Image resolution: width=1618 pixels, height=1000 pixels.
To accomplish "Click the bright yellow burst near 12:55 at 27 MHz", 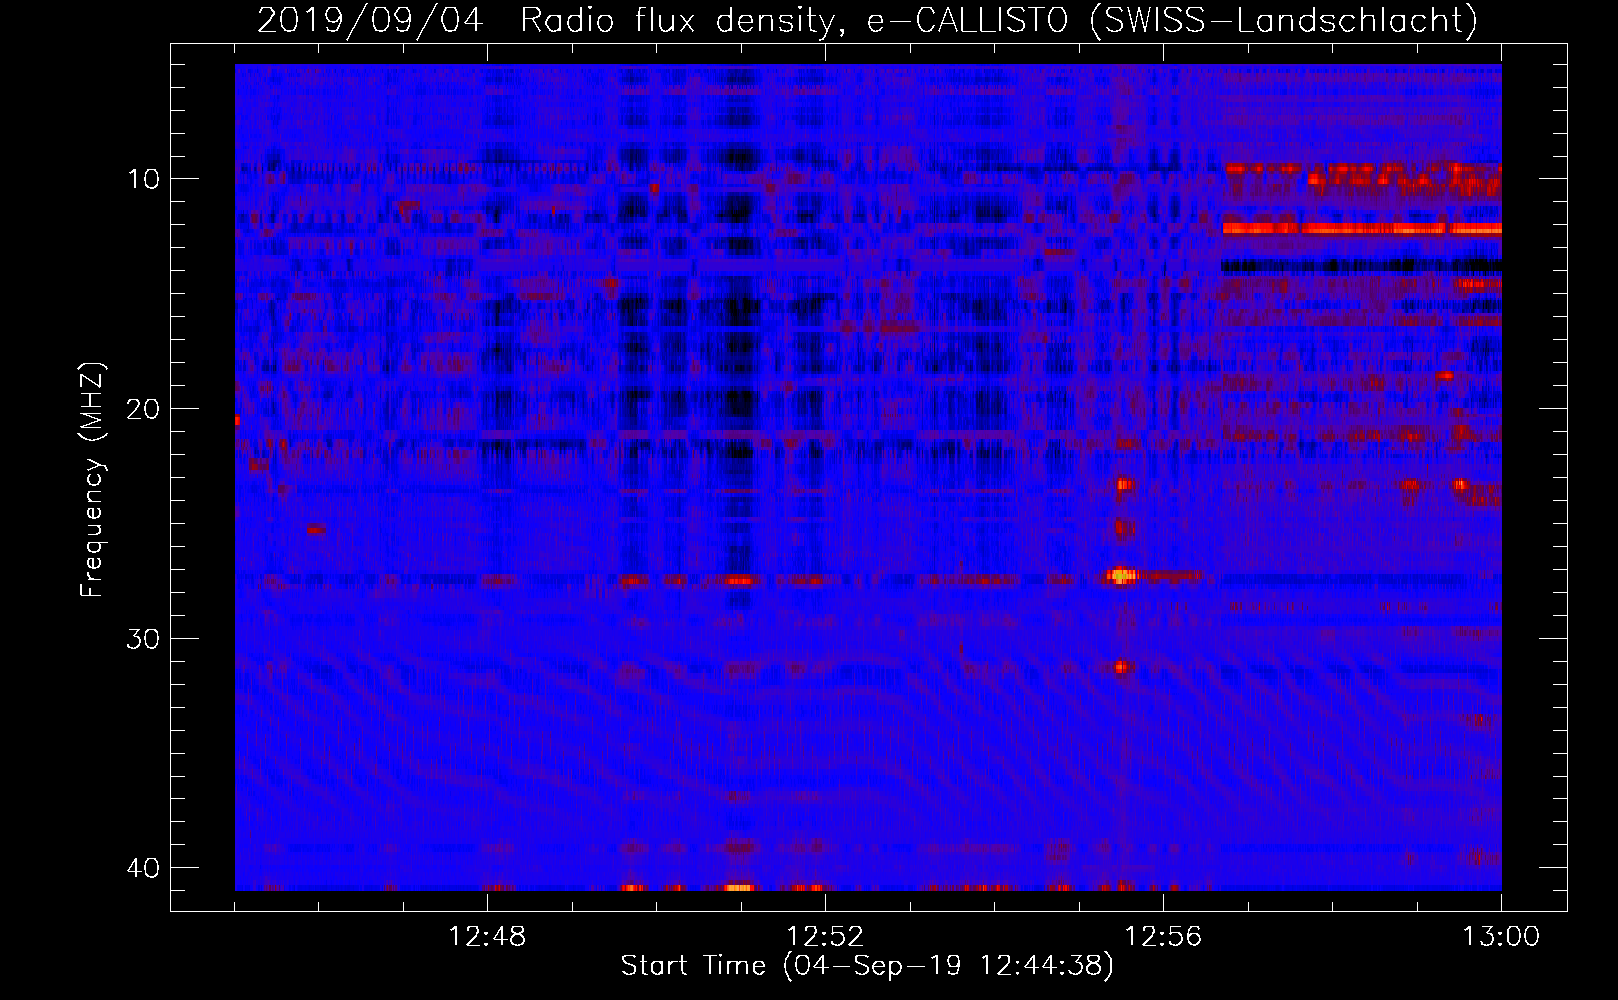I will click(1121, 575).
